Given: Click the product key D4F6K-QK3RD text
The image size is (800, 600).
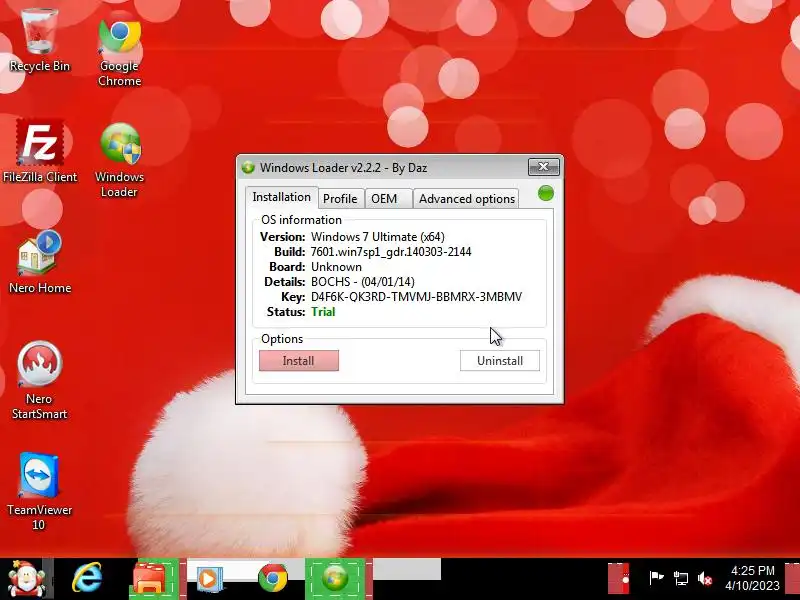Looking at the screenshot, I should pos(416,297).
